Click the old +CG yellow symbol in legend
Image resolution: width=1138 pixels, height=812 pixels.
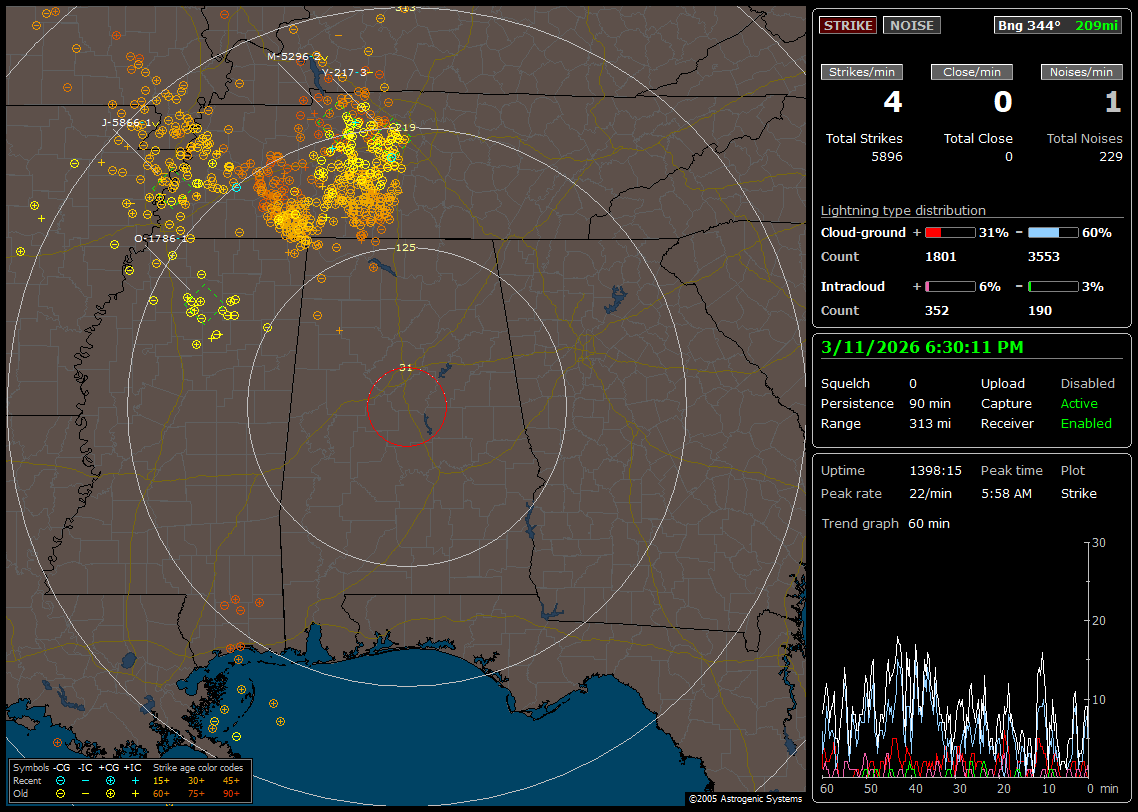(110, 793)
